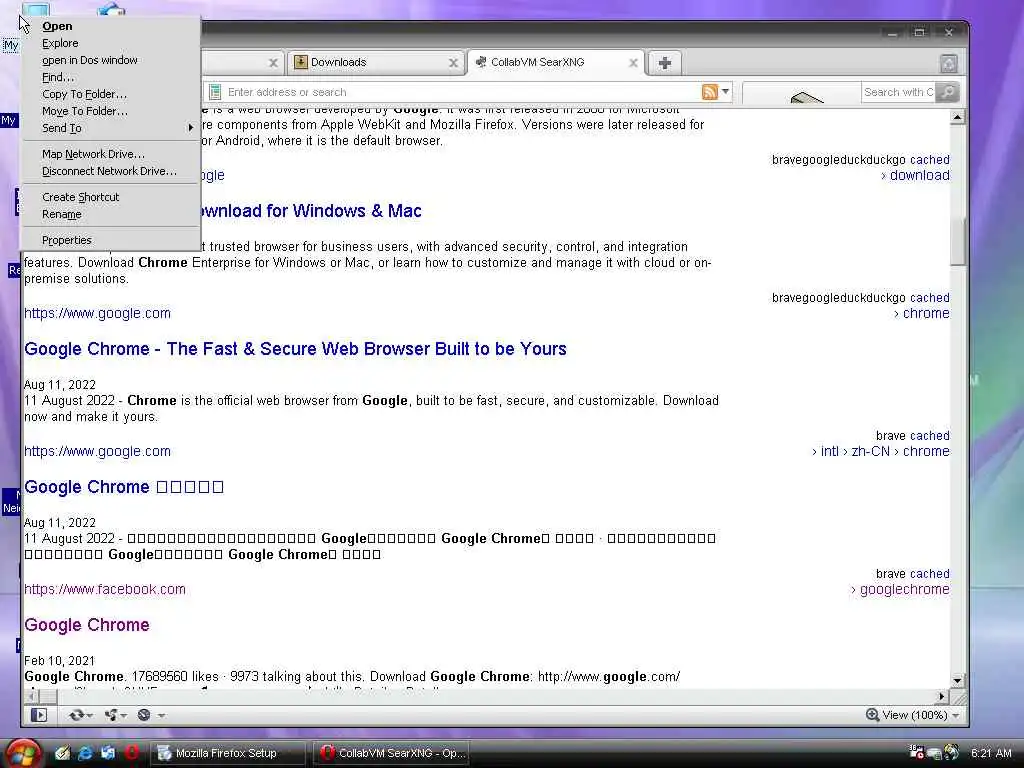
Task: Open a new tab with plus button
Action: coord(665,63)
